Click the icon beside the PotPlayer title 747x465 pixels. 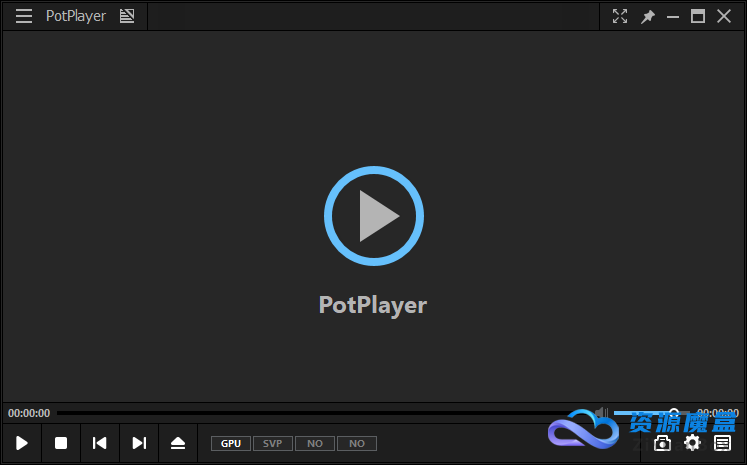127,16
